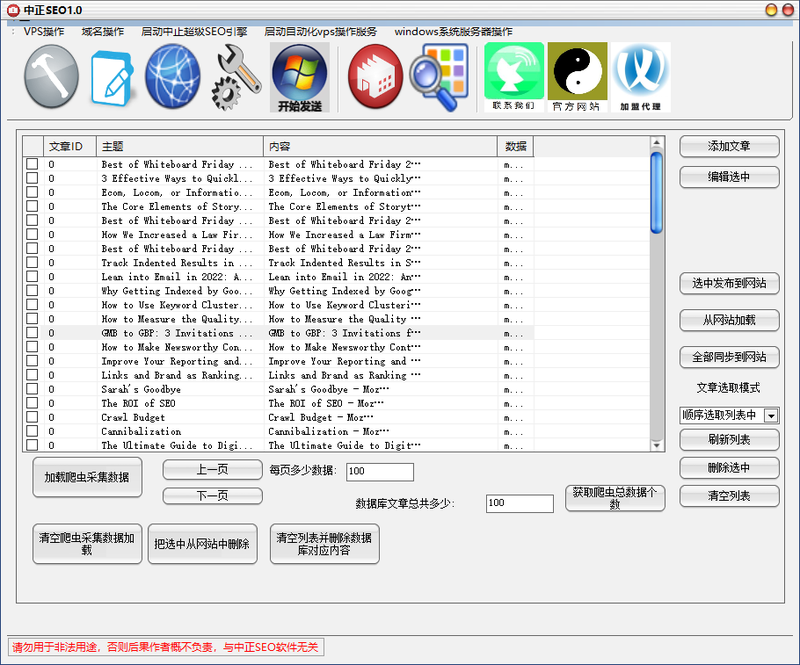Click the 联系我们 satellite dish icon
The height and width of the screenshot is (665, 800).
point(514,77)
